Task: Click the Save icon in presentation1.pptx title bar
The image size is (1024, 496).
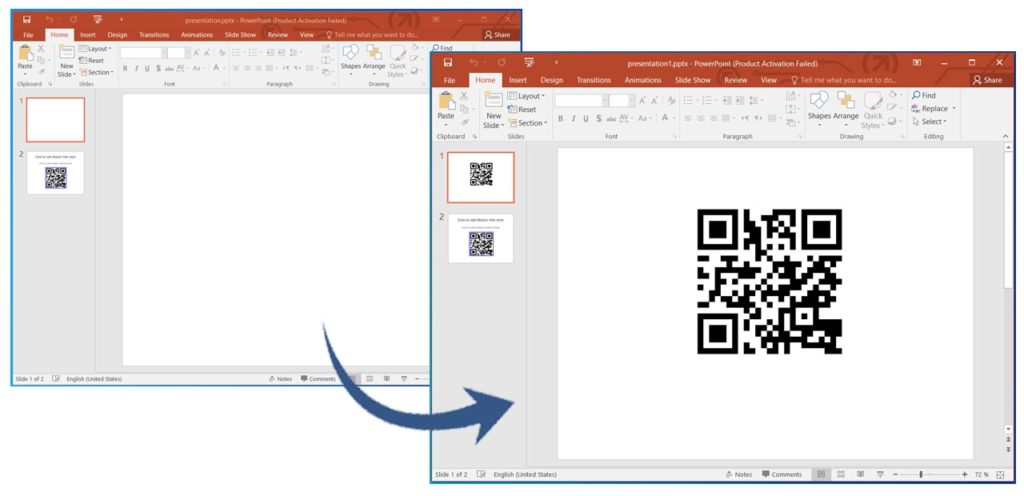Action: (447, 62)
